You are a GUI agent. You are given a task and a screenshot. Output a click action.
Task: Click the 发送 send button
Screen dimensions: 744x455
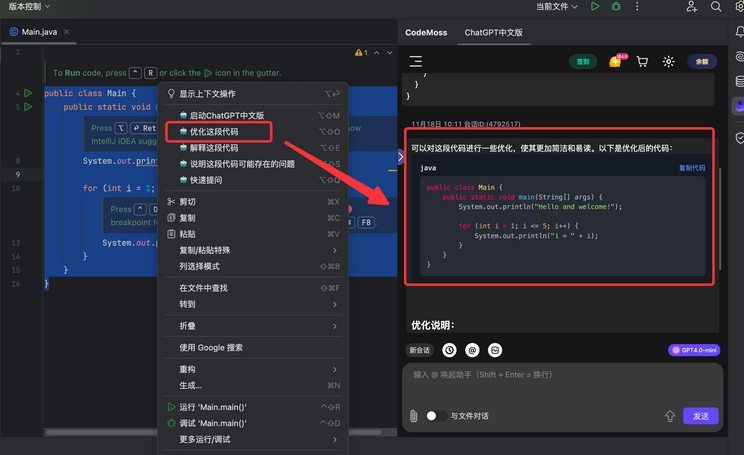pyautogui.click(x=700, y=416)
